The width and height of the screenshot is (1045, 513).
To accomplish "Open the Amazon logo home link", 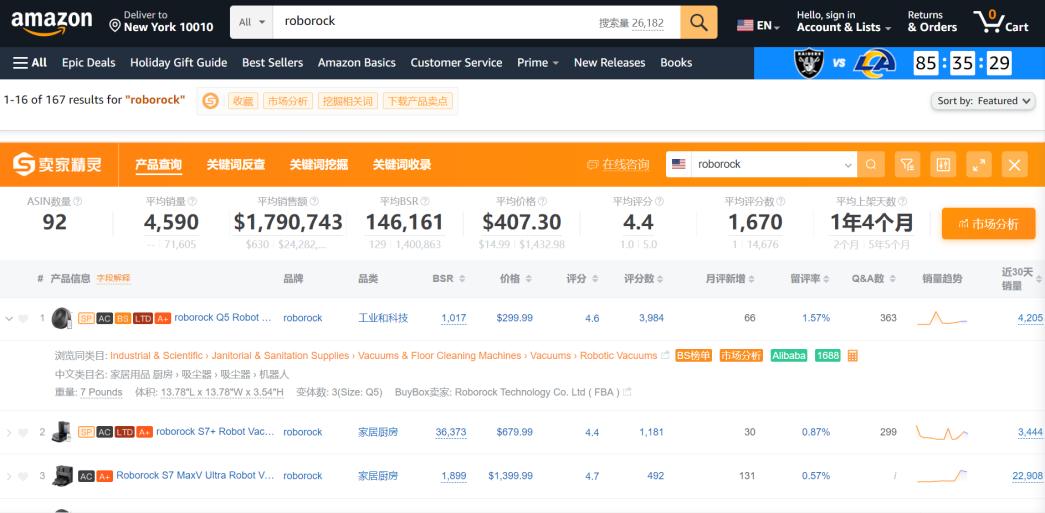I will coord(52,24).
